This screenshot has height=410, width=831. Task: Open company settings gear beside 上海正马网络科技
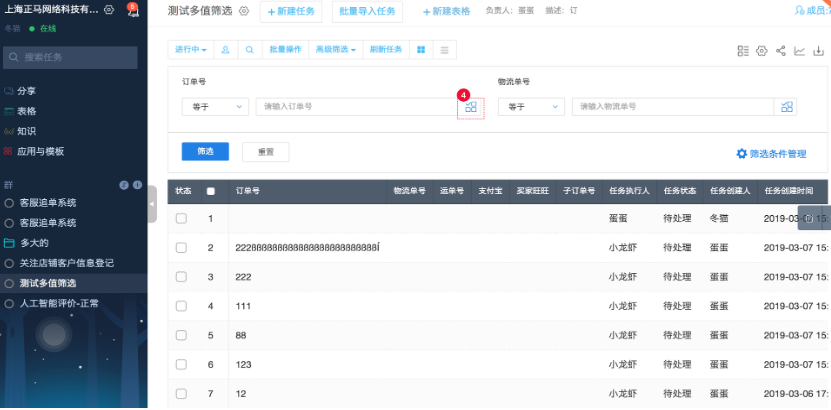(x=109, y=10)
